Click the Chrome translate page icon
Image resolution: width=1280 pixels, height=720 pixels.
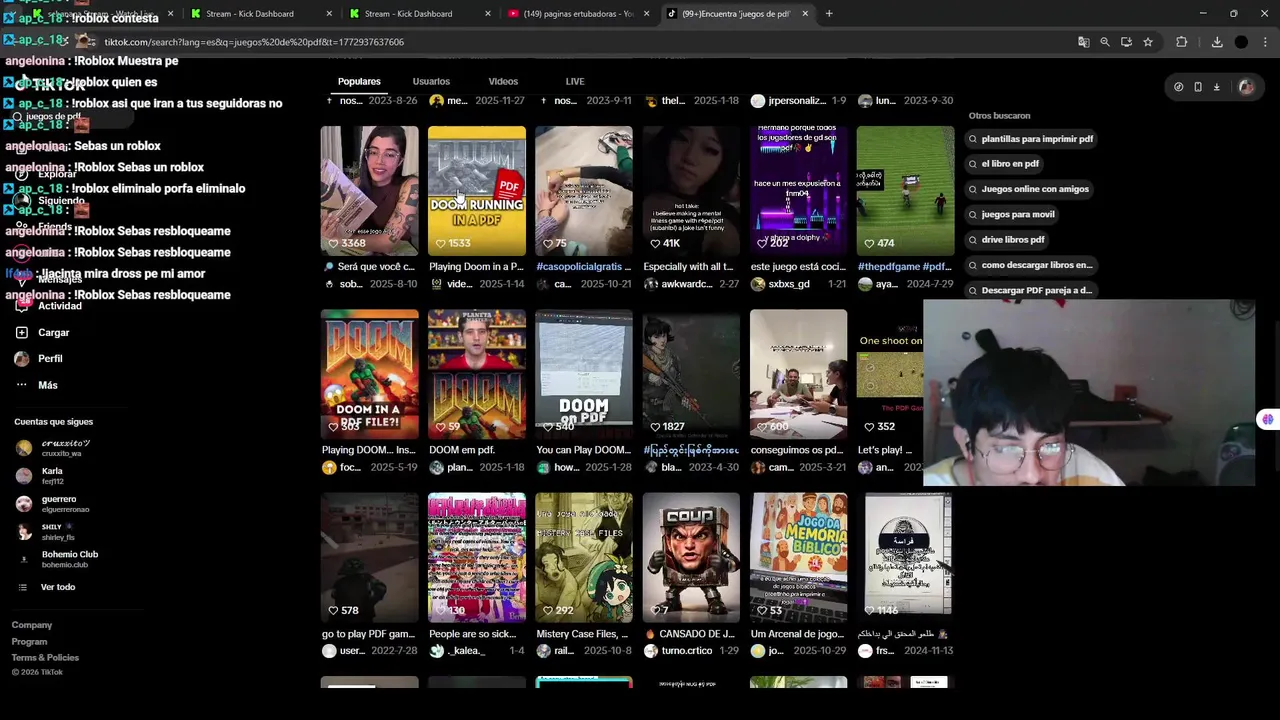pos(1083,42)
